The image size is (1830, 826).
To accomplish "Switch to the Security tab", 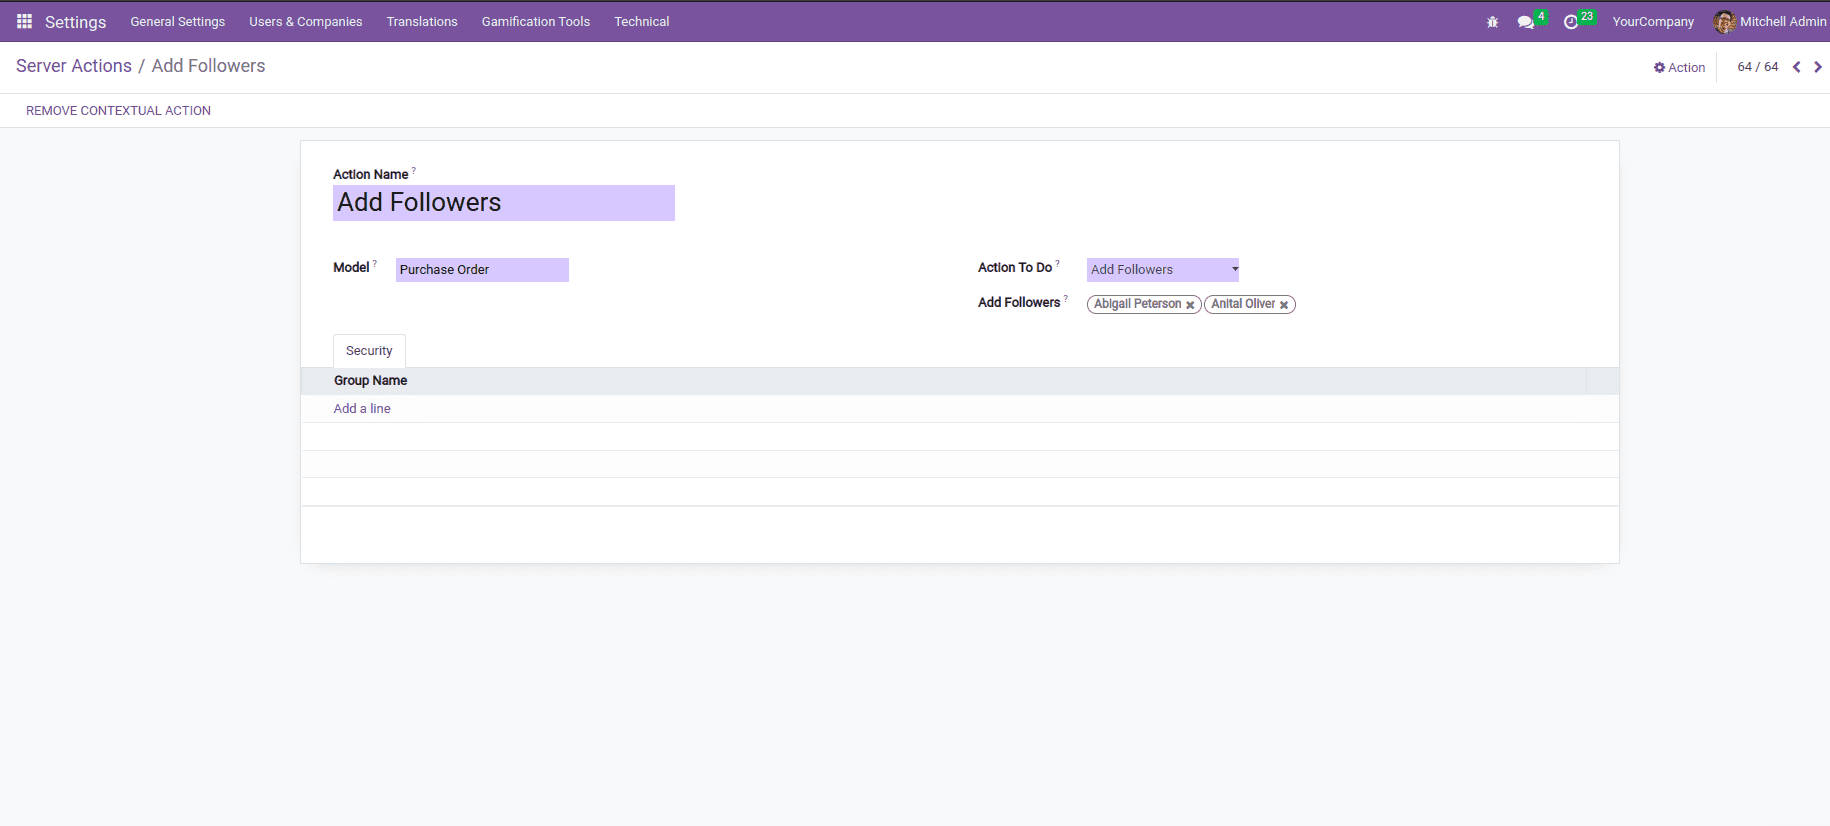I will coord(369,351).
